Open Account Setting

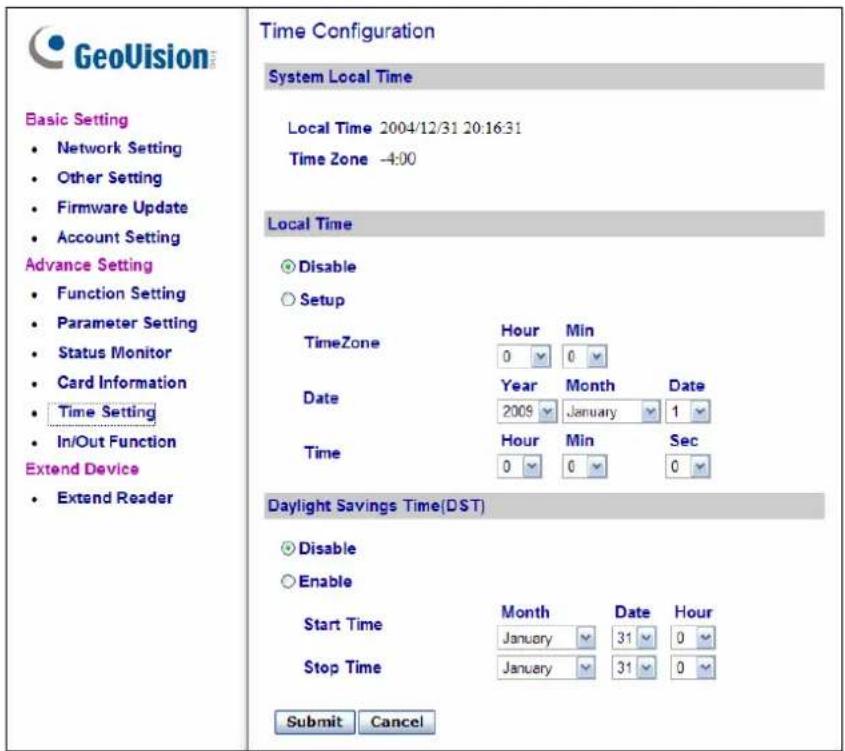119,237
